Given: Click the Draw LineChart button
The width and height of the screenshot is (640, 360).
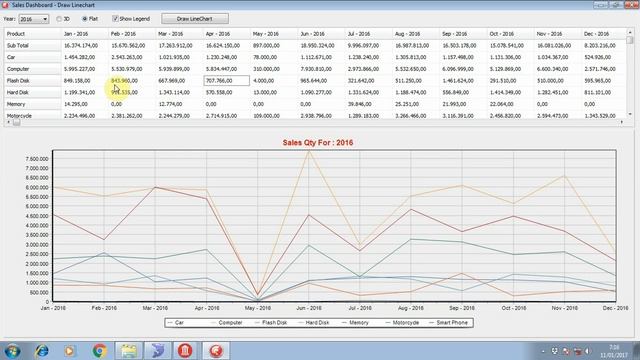Looking at the screenshot, I should 195,19.
